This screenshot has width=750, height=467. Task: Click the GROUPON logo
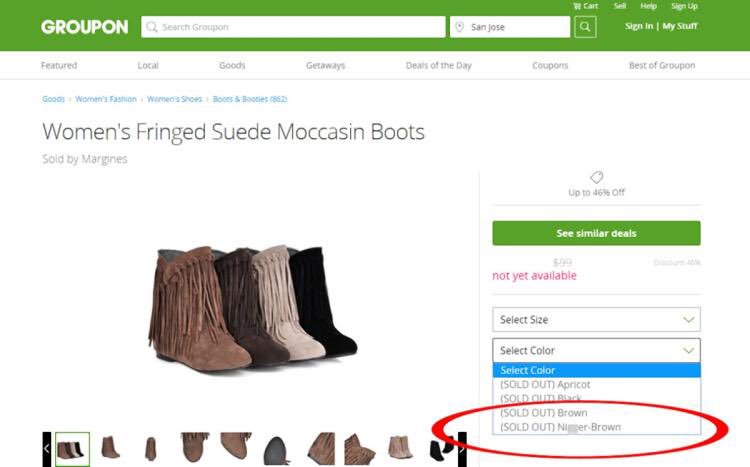84,27
